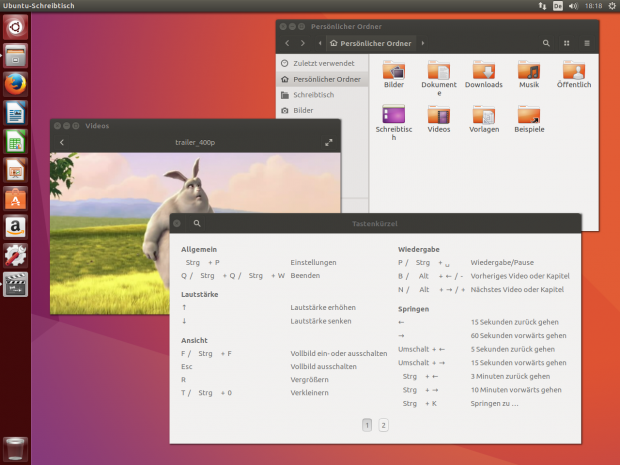The height and width of the screenshot is (465, 620).
Task: Select Persönlicher Ordner in sidebar
Action: 322,79
